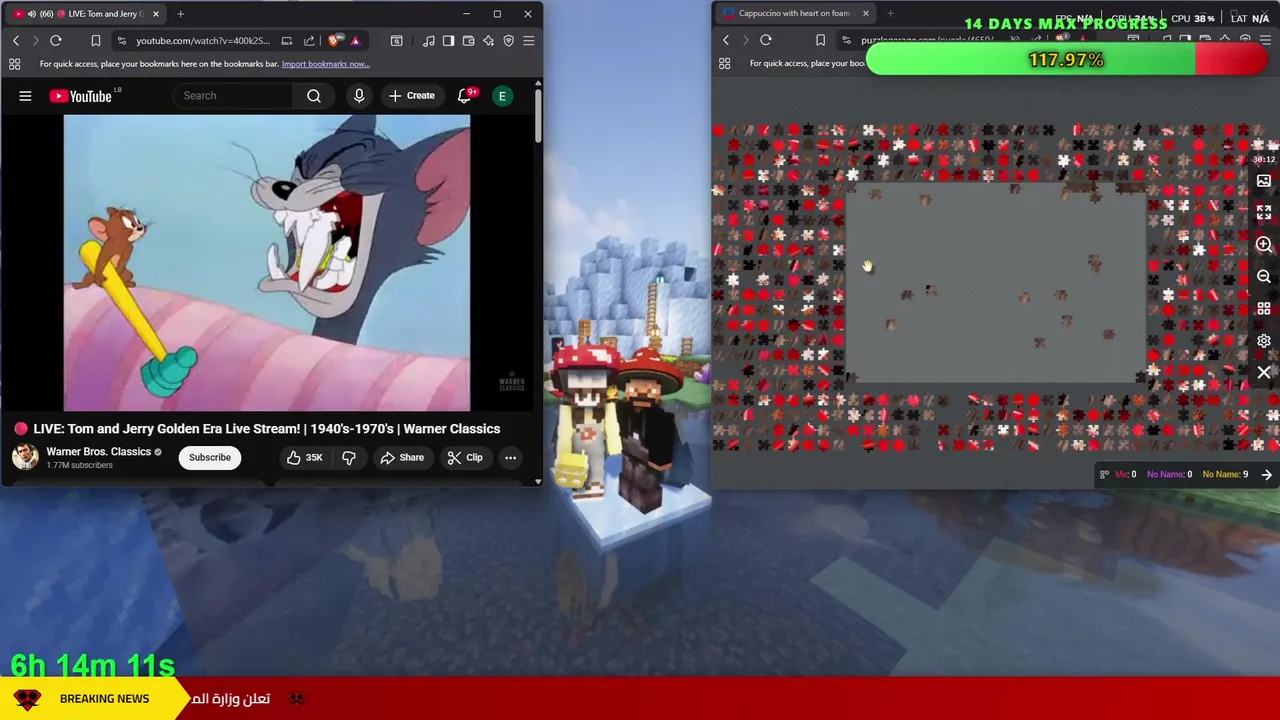Go back in the YouTube browser window
Screen dimensions: 1280x720
[16, 41]
